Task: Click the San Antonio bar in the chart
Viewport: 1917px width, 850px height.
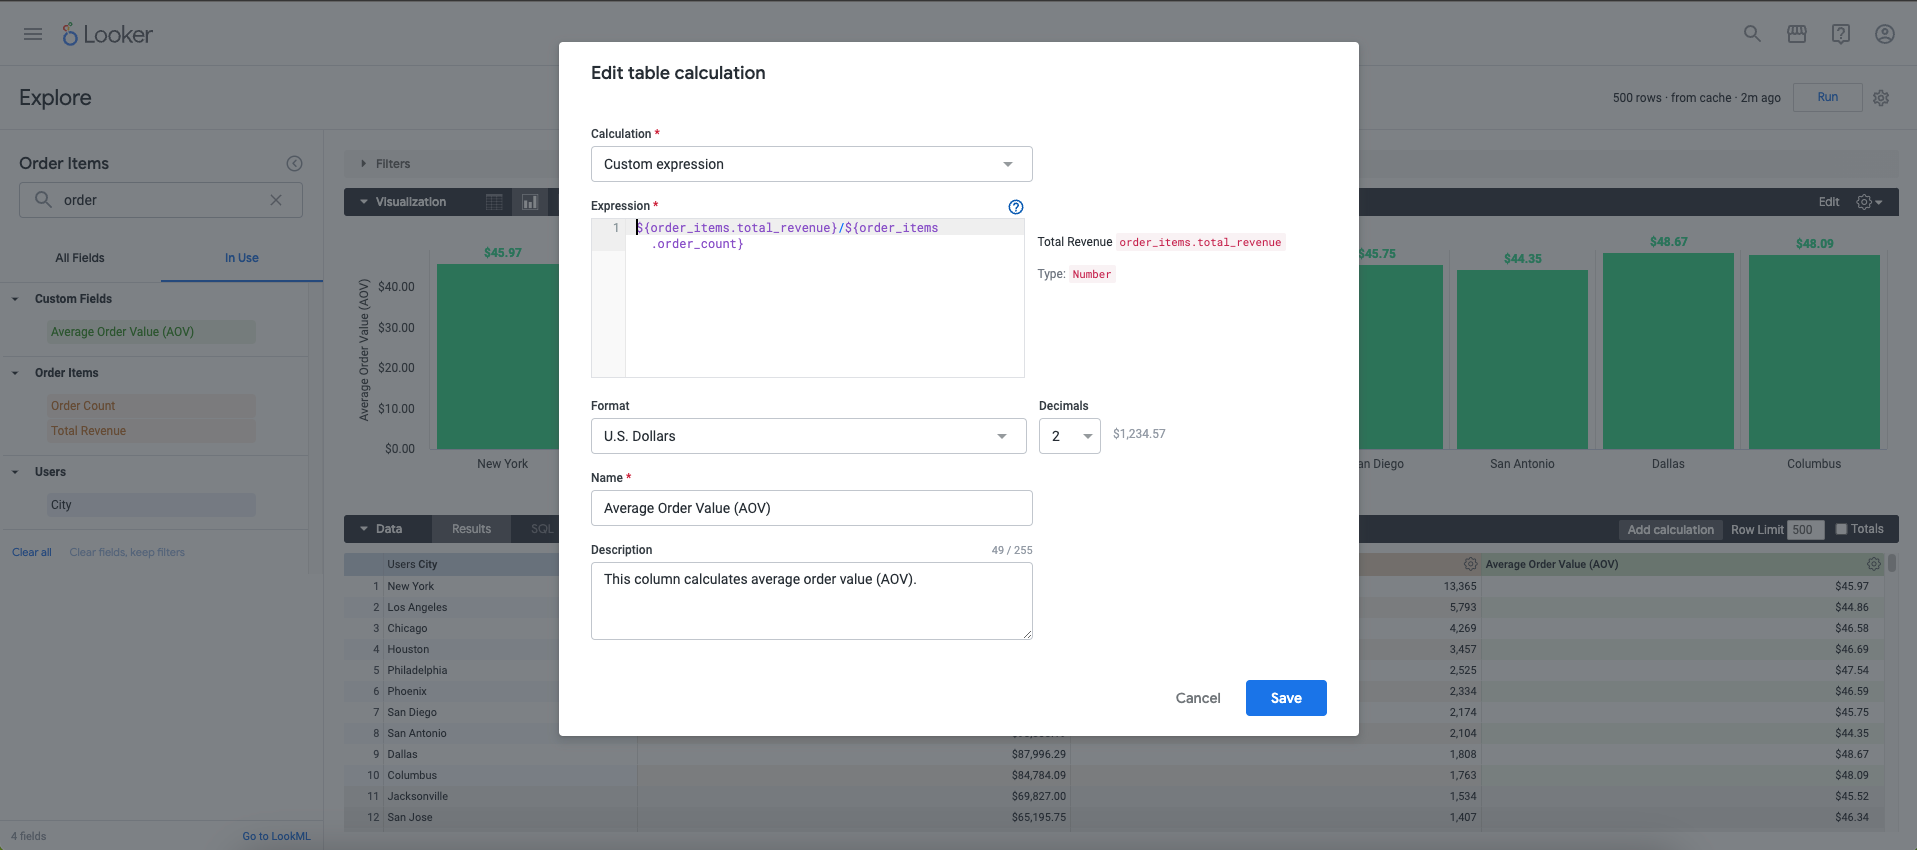Action: [x=1522, y=359]
